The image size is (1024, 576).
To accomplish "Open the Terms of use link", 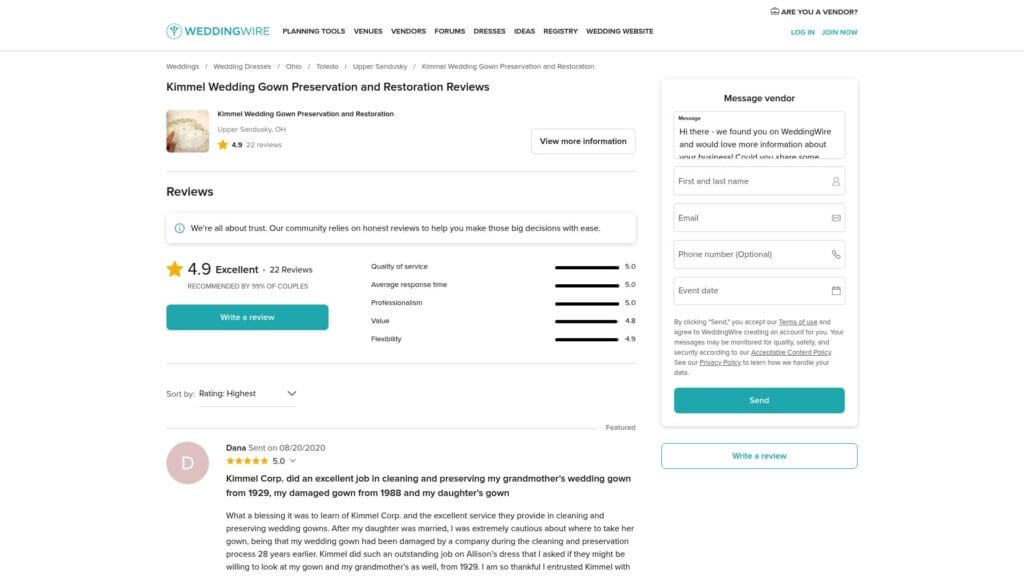I will tap(798, 322).
